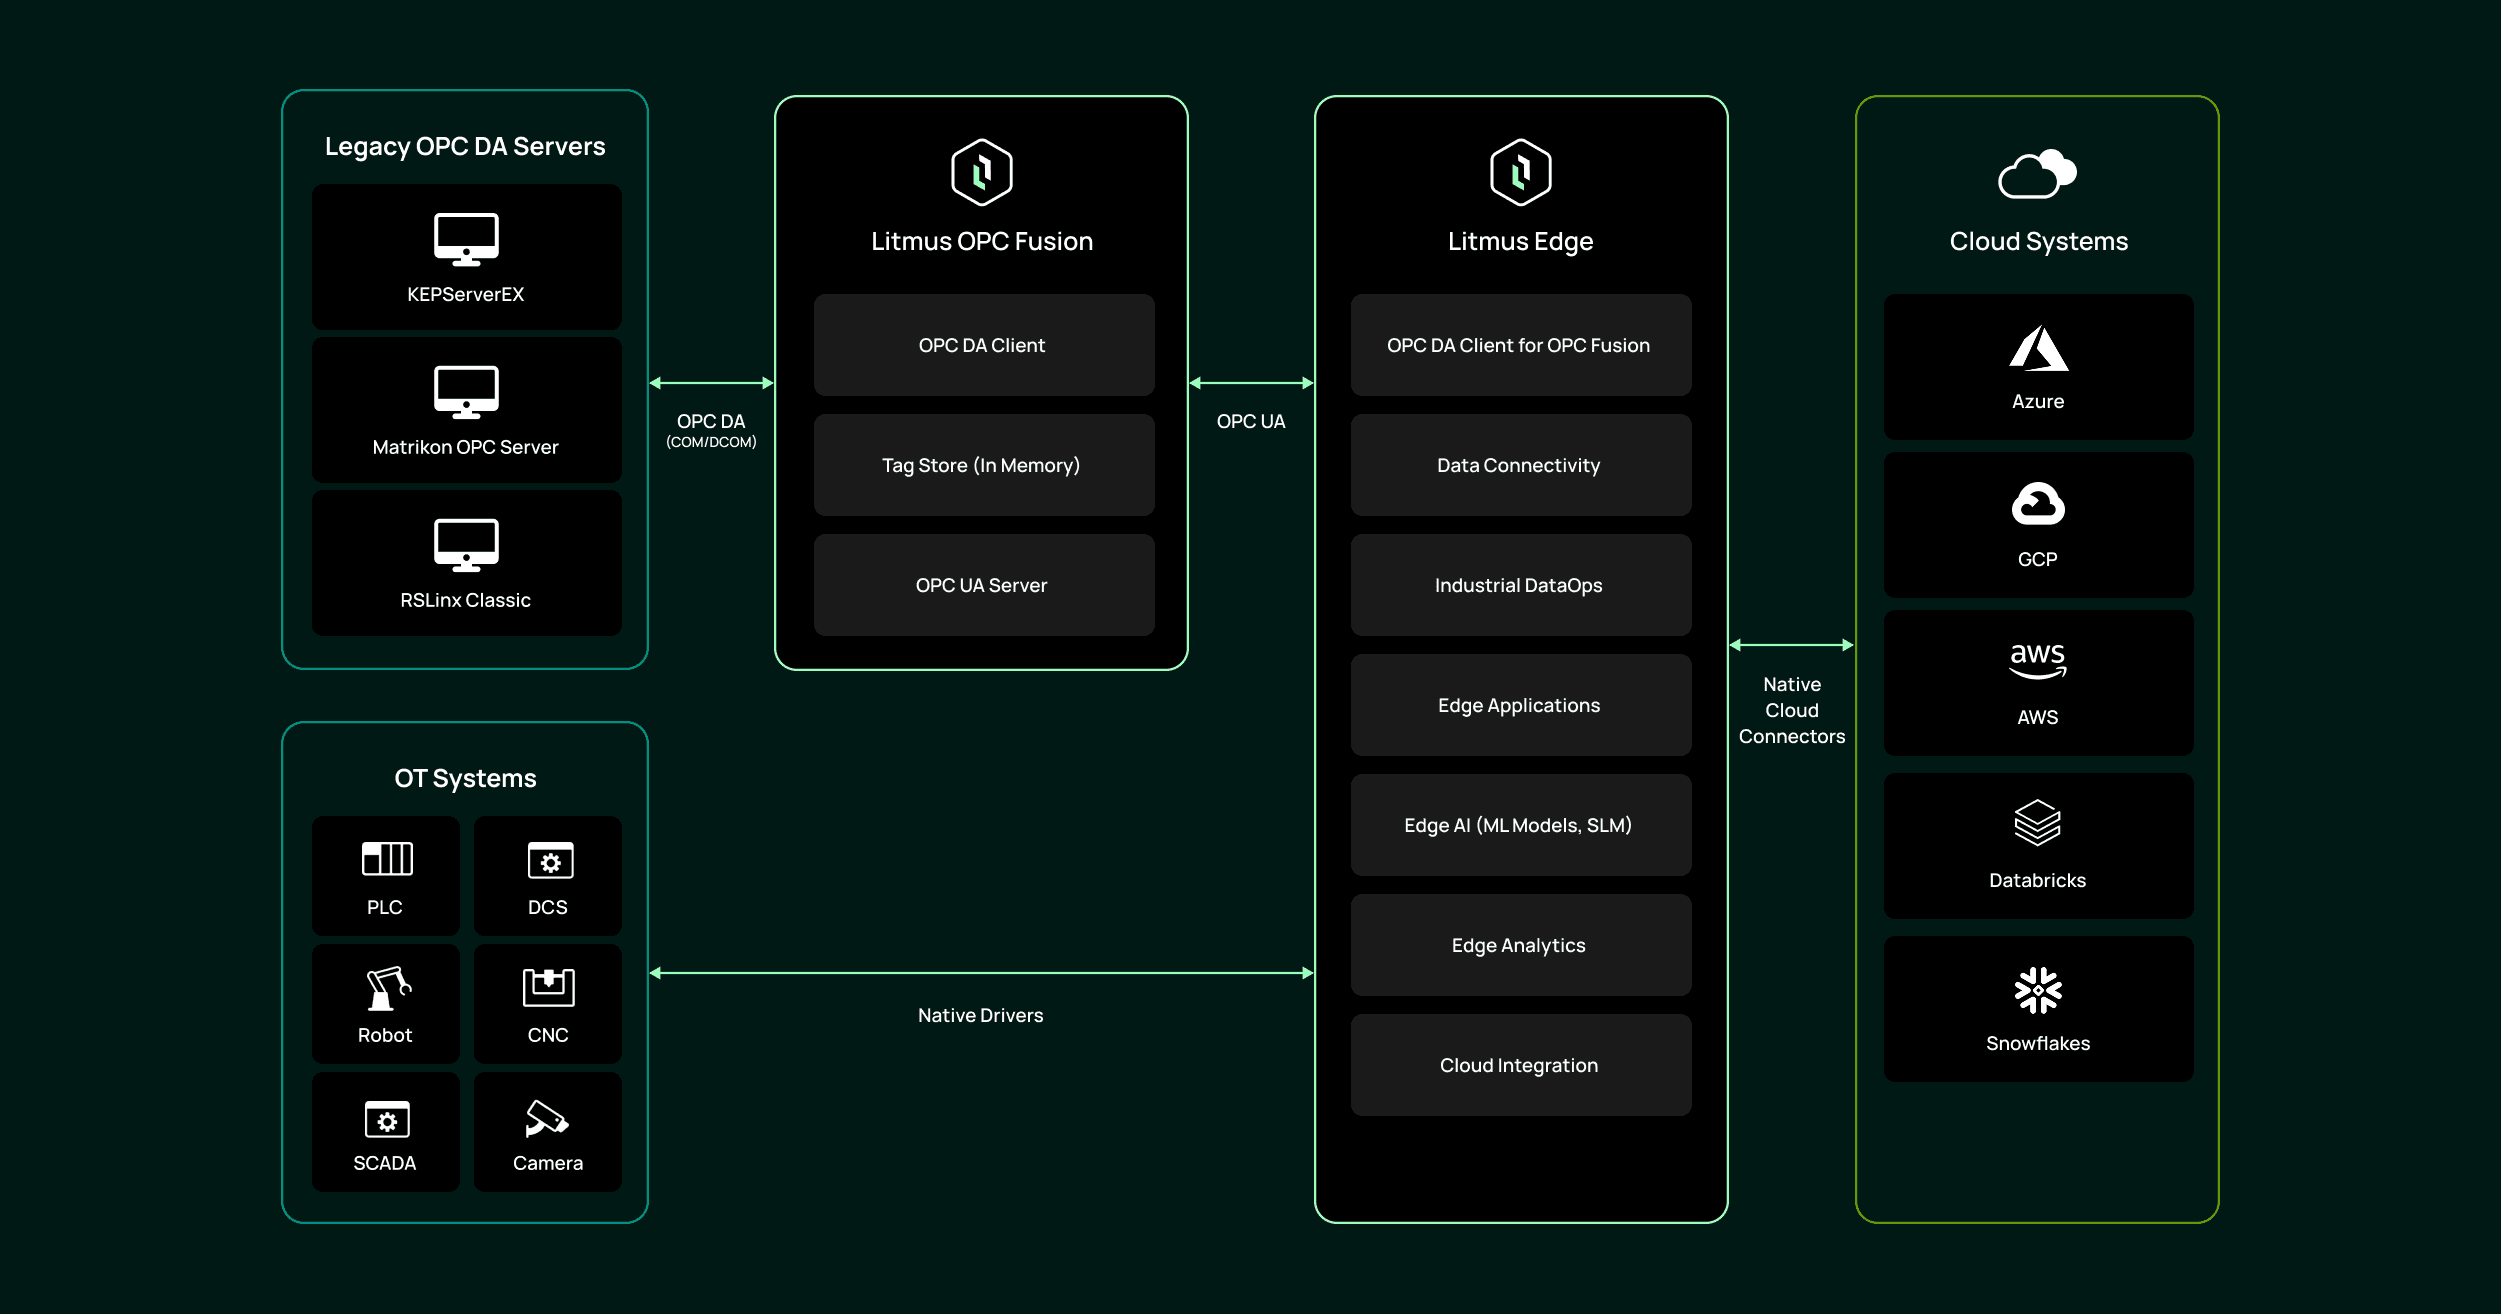Select the DCS gear window icon

(550, 860)
